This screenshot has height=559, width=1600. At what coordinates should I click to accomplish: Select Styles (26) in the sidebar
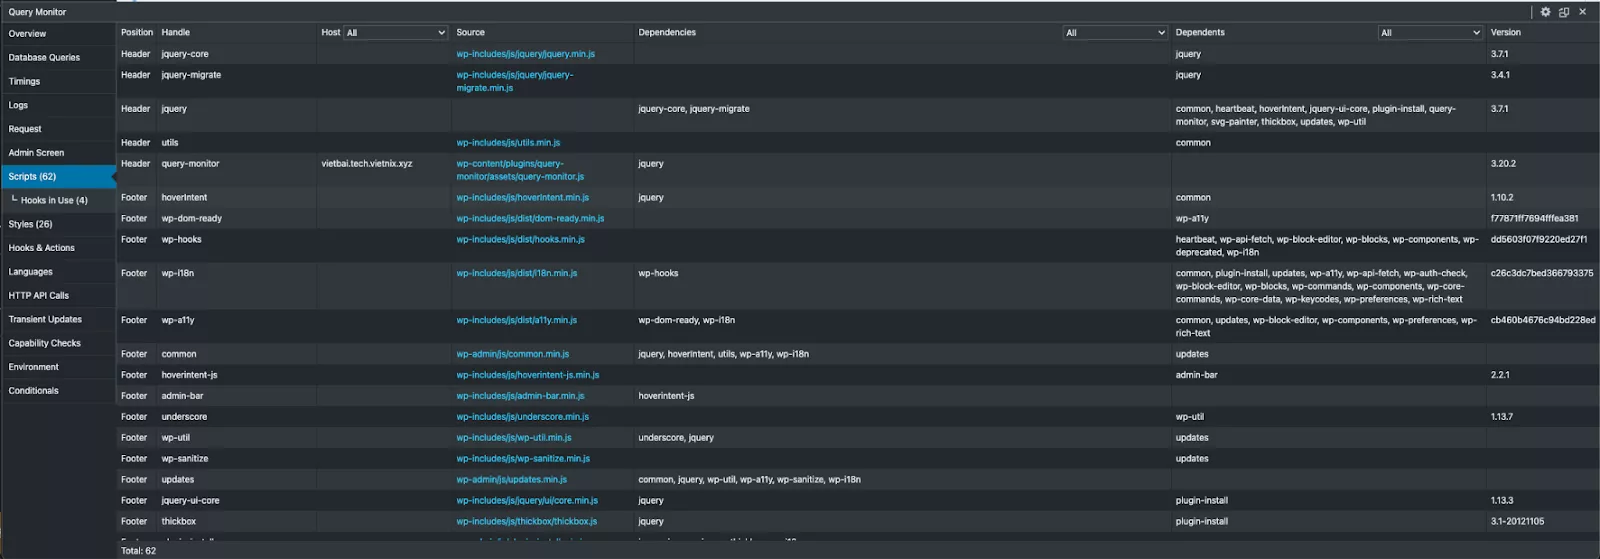click(x=30, y=224)
